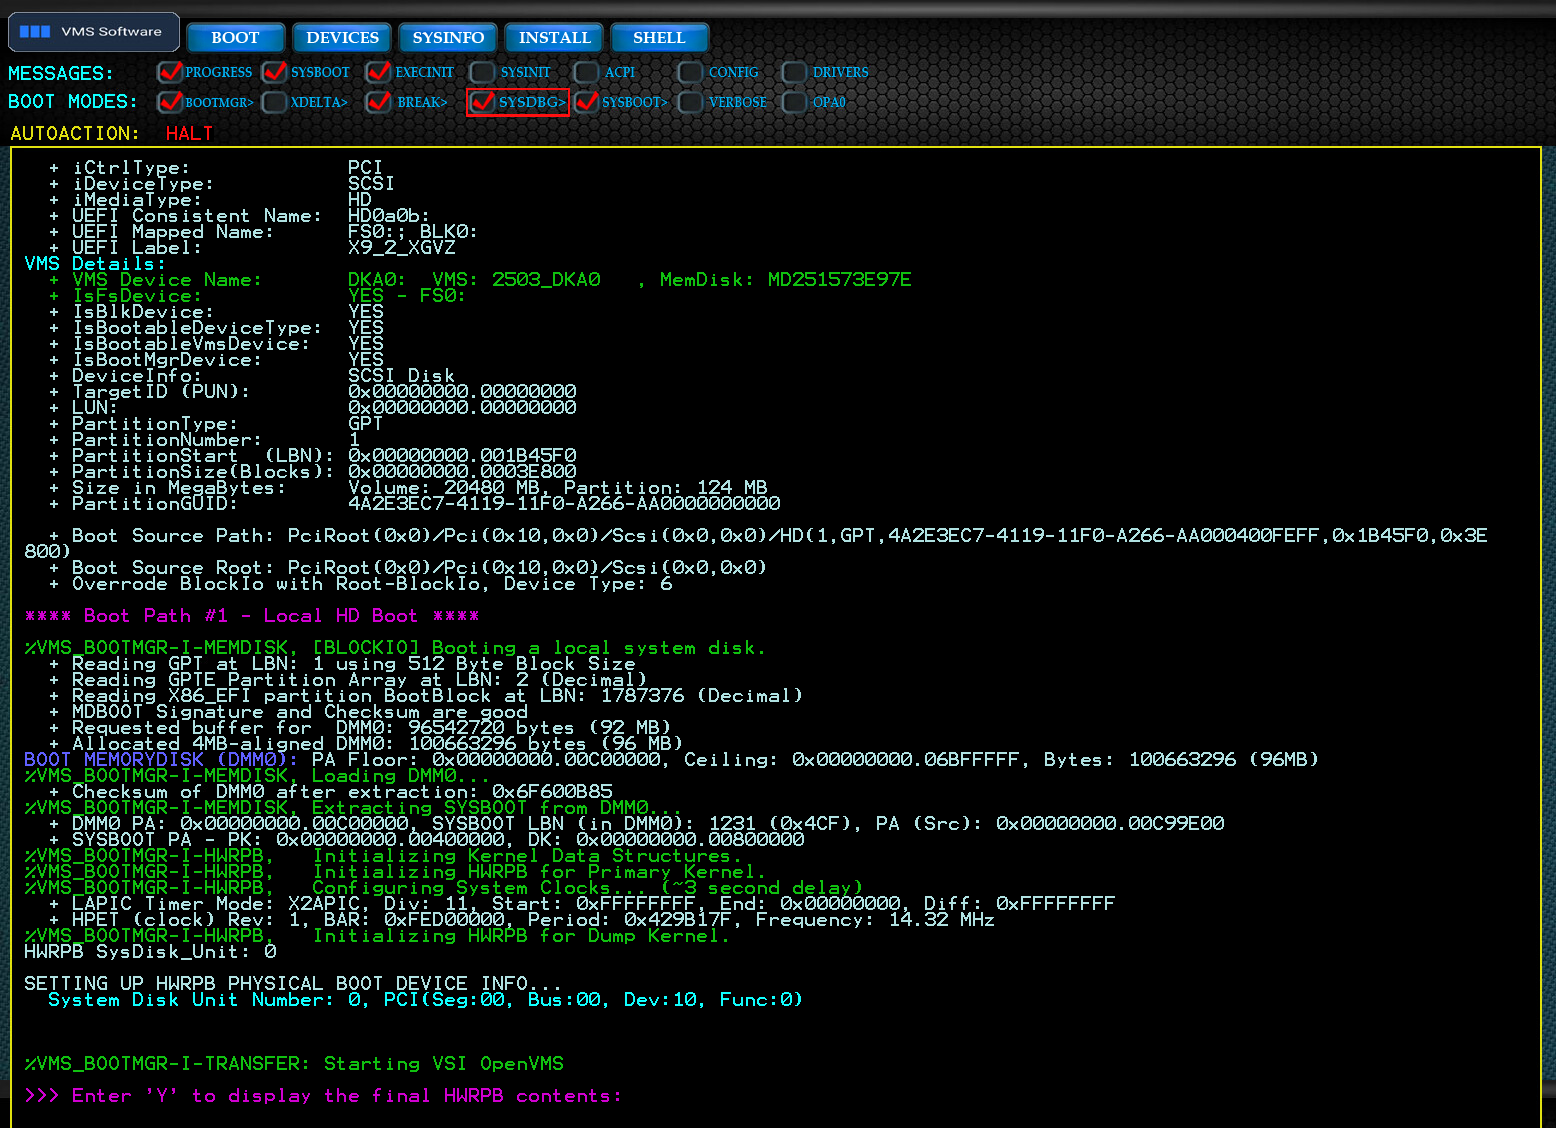Click the 'Enter Y to display the final HWRPB' prompt

tap(323, 1096)
